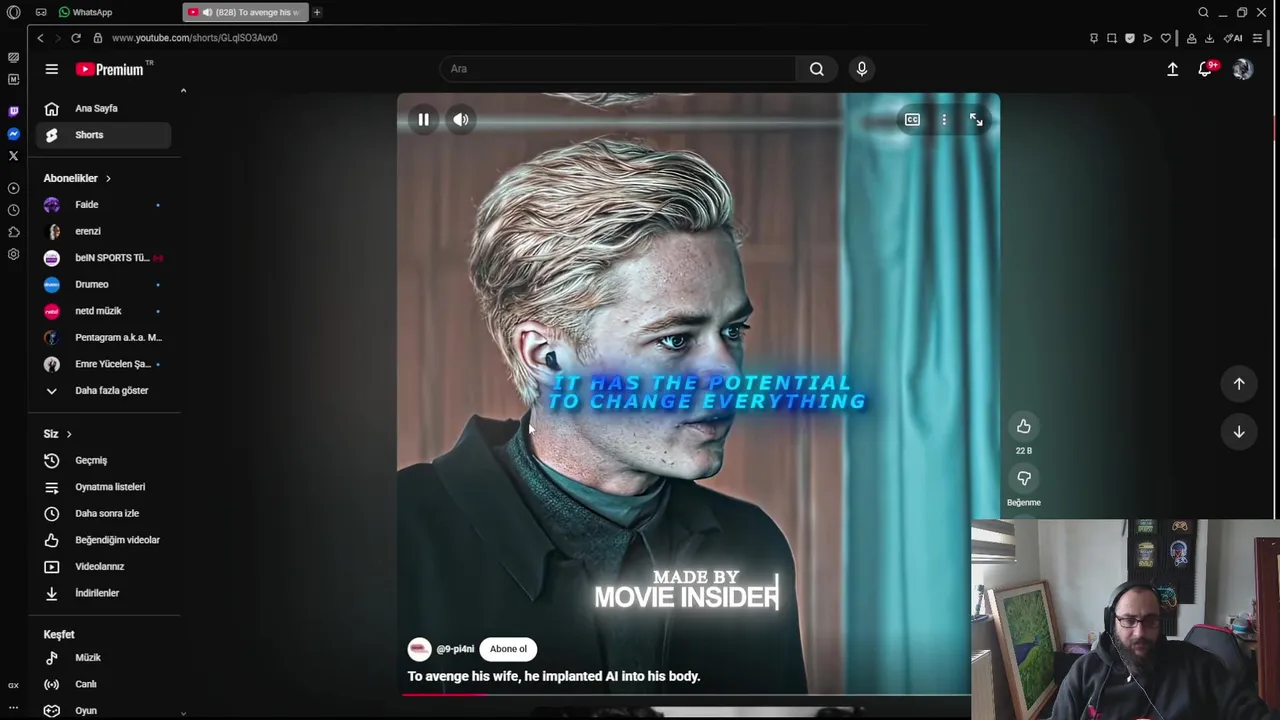This screenshot has height=720, width=1280.
Task: Open Oynatma listeleri playlists
Action: pos(104,487)
